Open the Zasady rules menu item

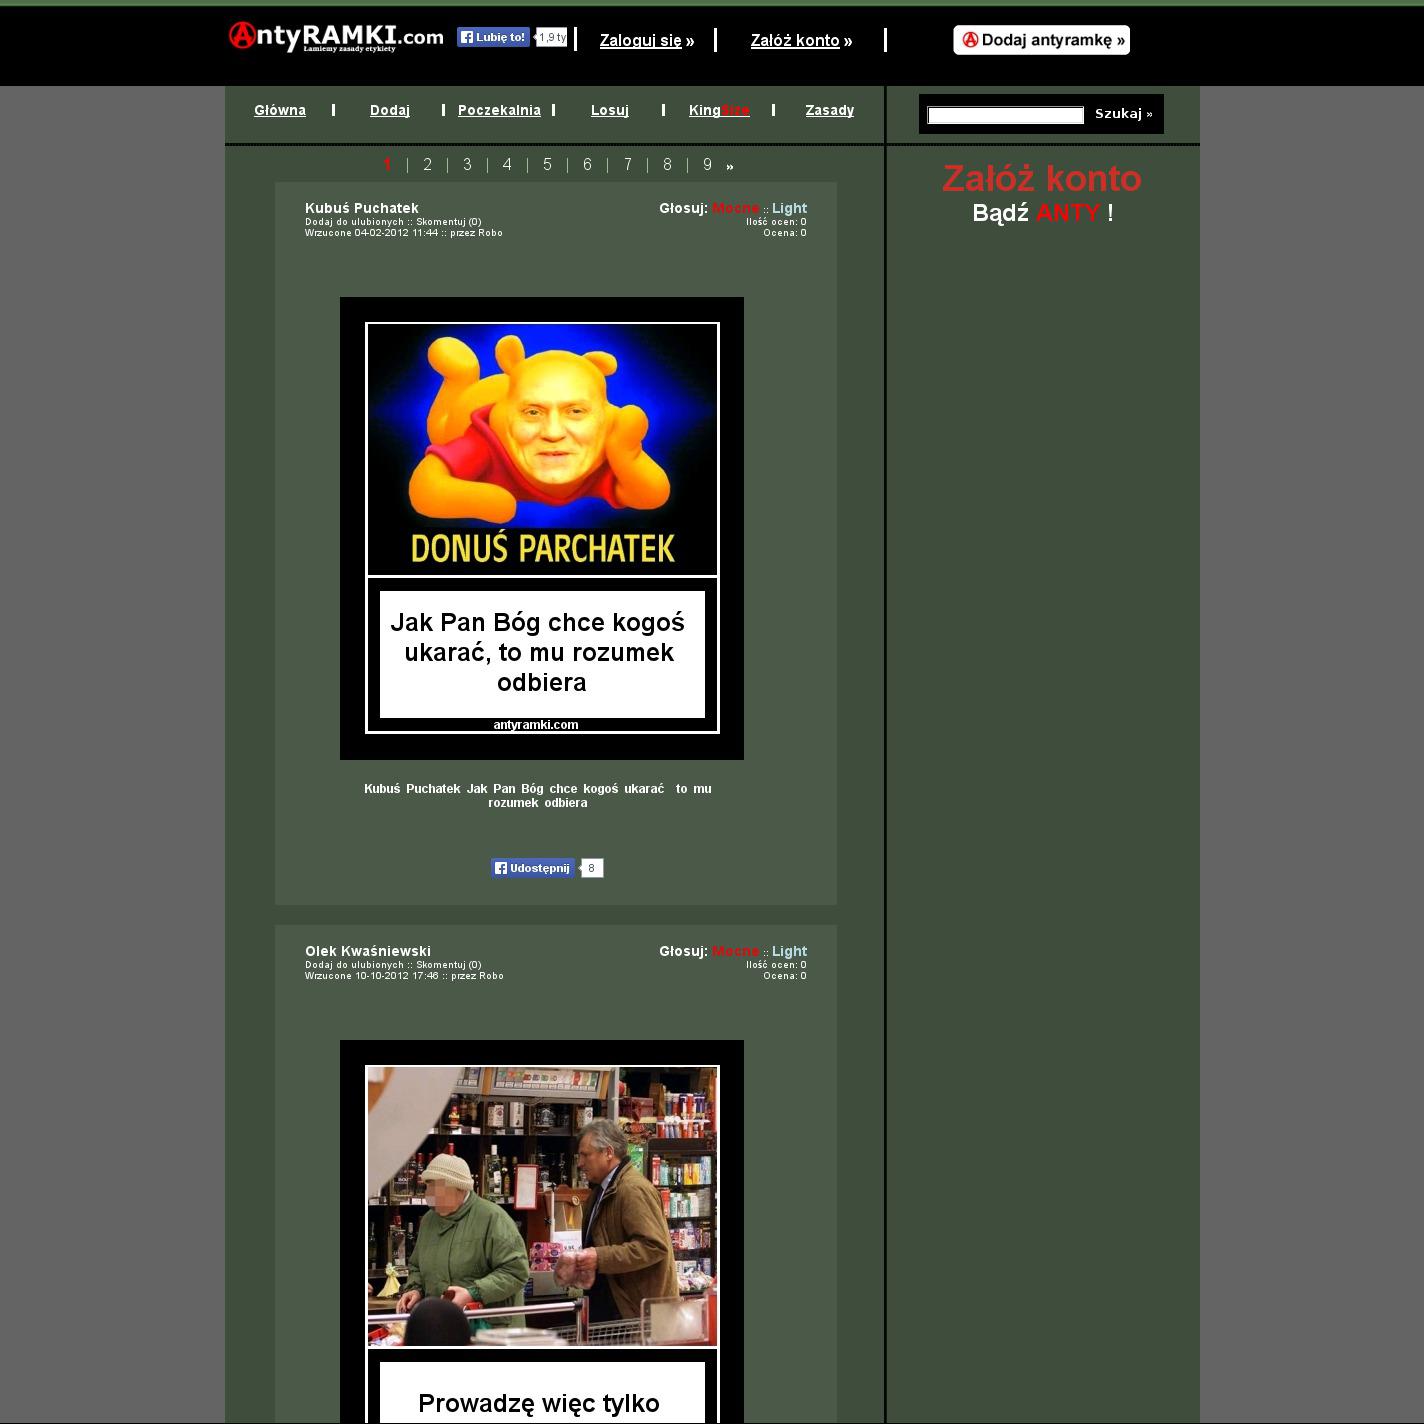pos(829,111)
